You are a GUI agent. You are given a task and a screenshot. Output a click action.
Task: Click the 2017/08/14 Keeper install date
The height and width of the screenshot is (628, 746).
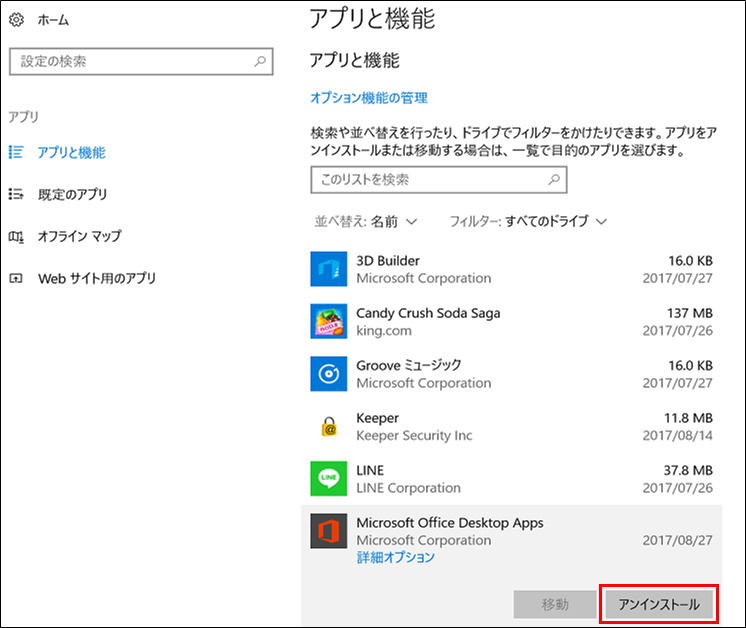coord(677,435)
